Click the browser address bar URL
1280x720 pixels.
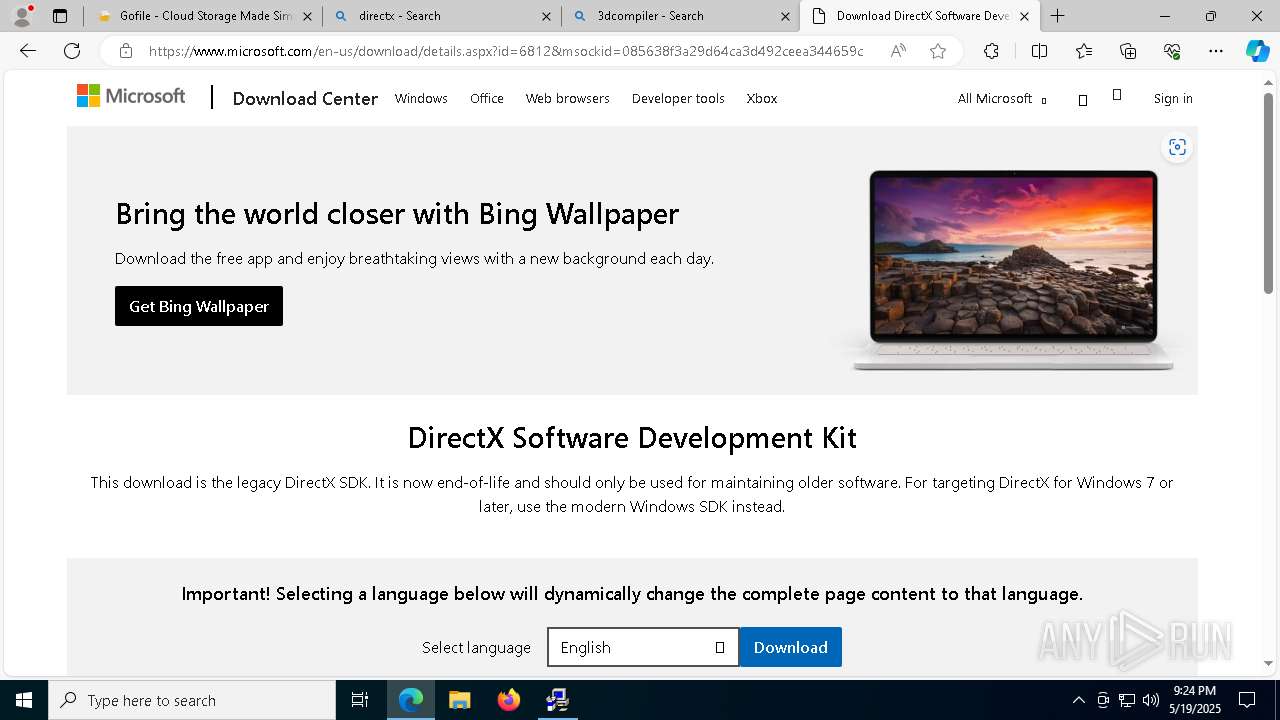[x=506, y=51]
